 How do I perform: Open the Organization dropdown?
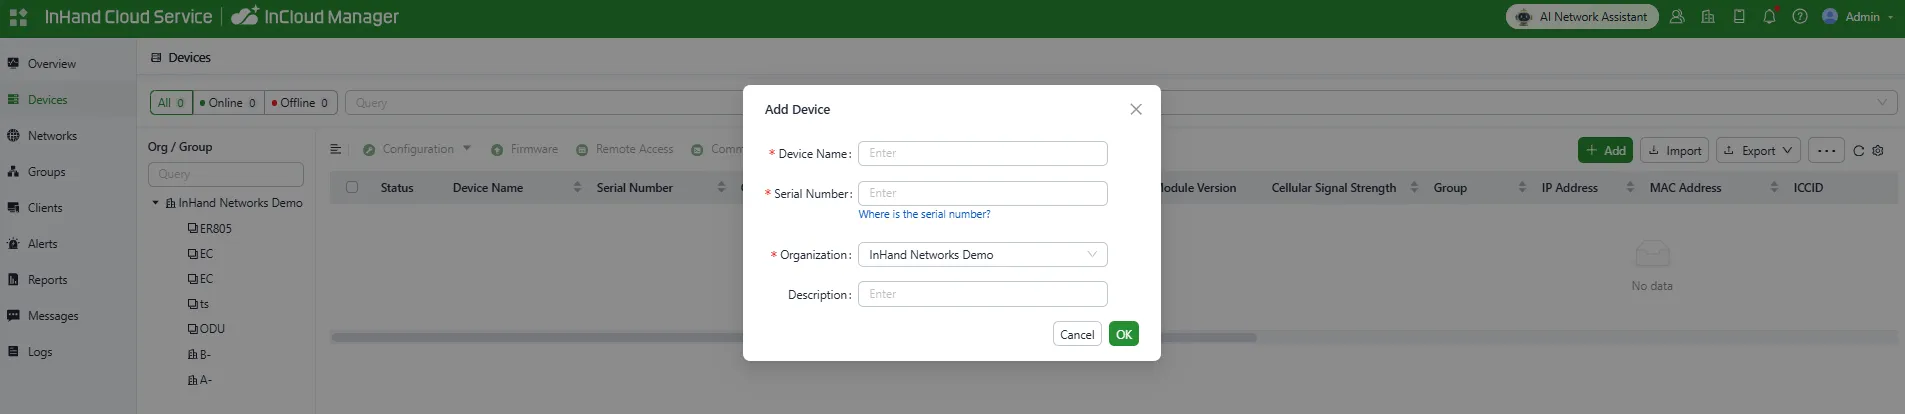click(x=982, y=255)
